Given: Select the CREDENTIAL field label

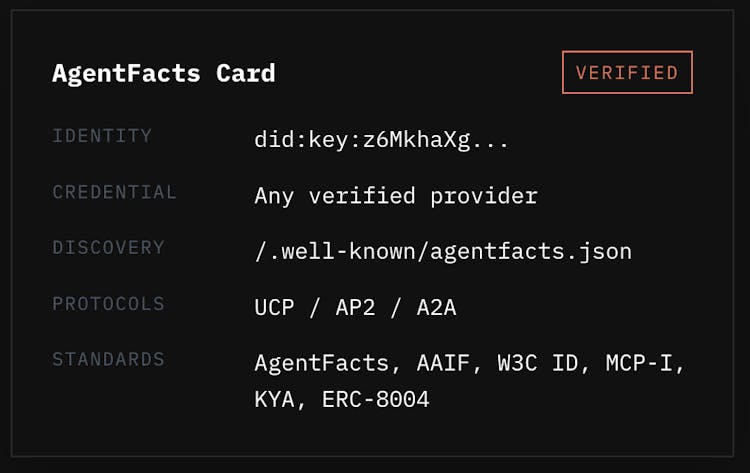Looking at the screenshot, I should tap(114, 192).
